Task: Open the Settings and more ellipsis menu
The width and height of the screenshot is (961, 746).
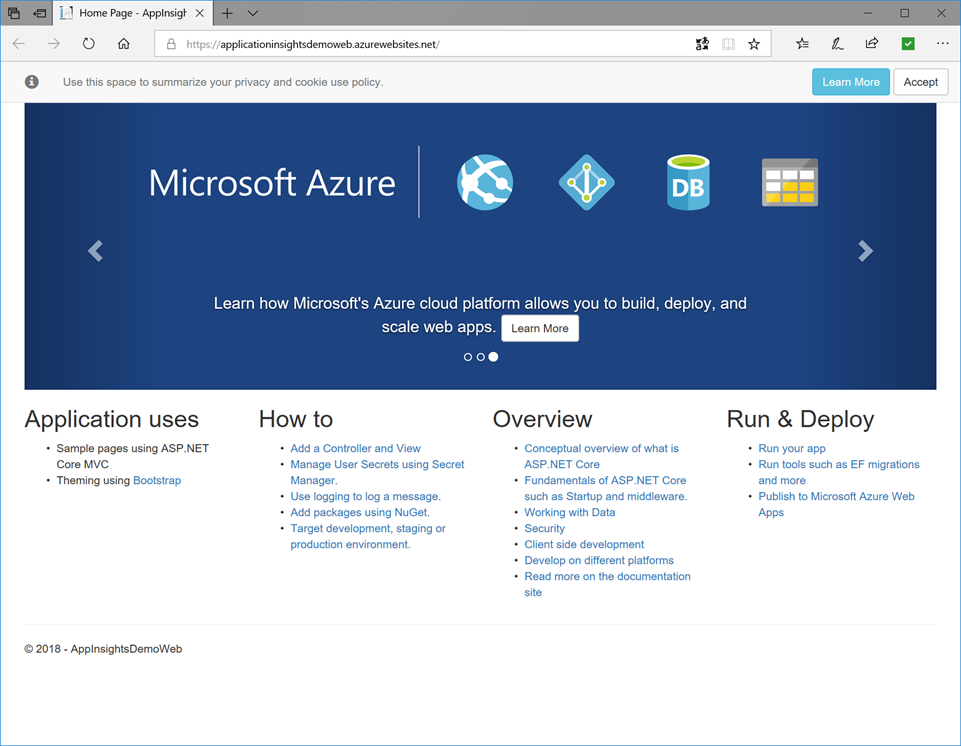Action: (x=943, y=44)
